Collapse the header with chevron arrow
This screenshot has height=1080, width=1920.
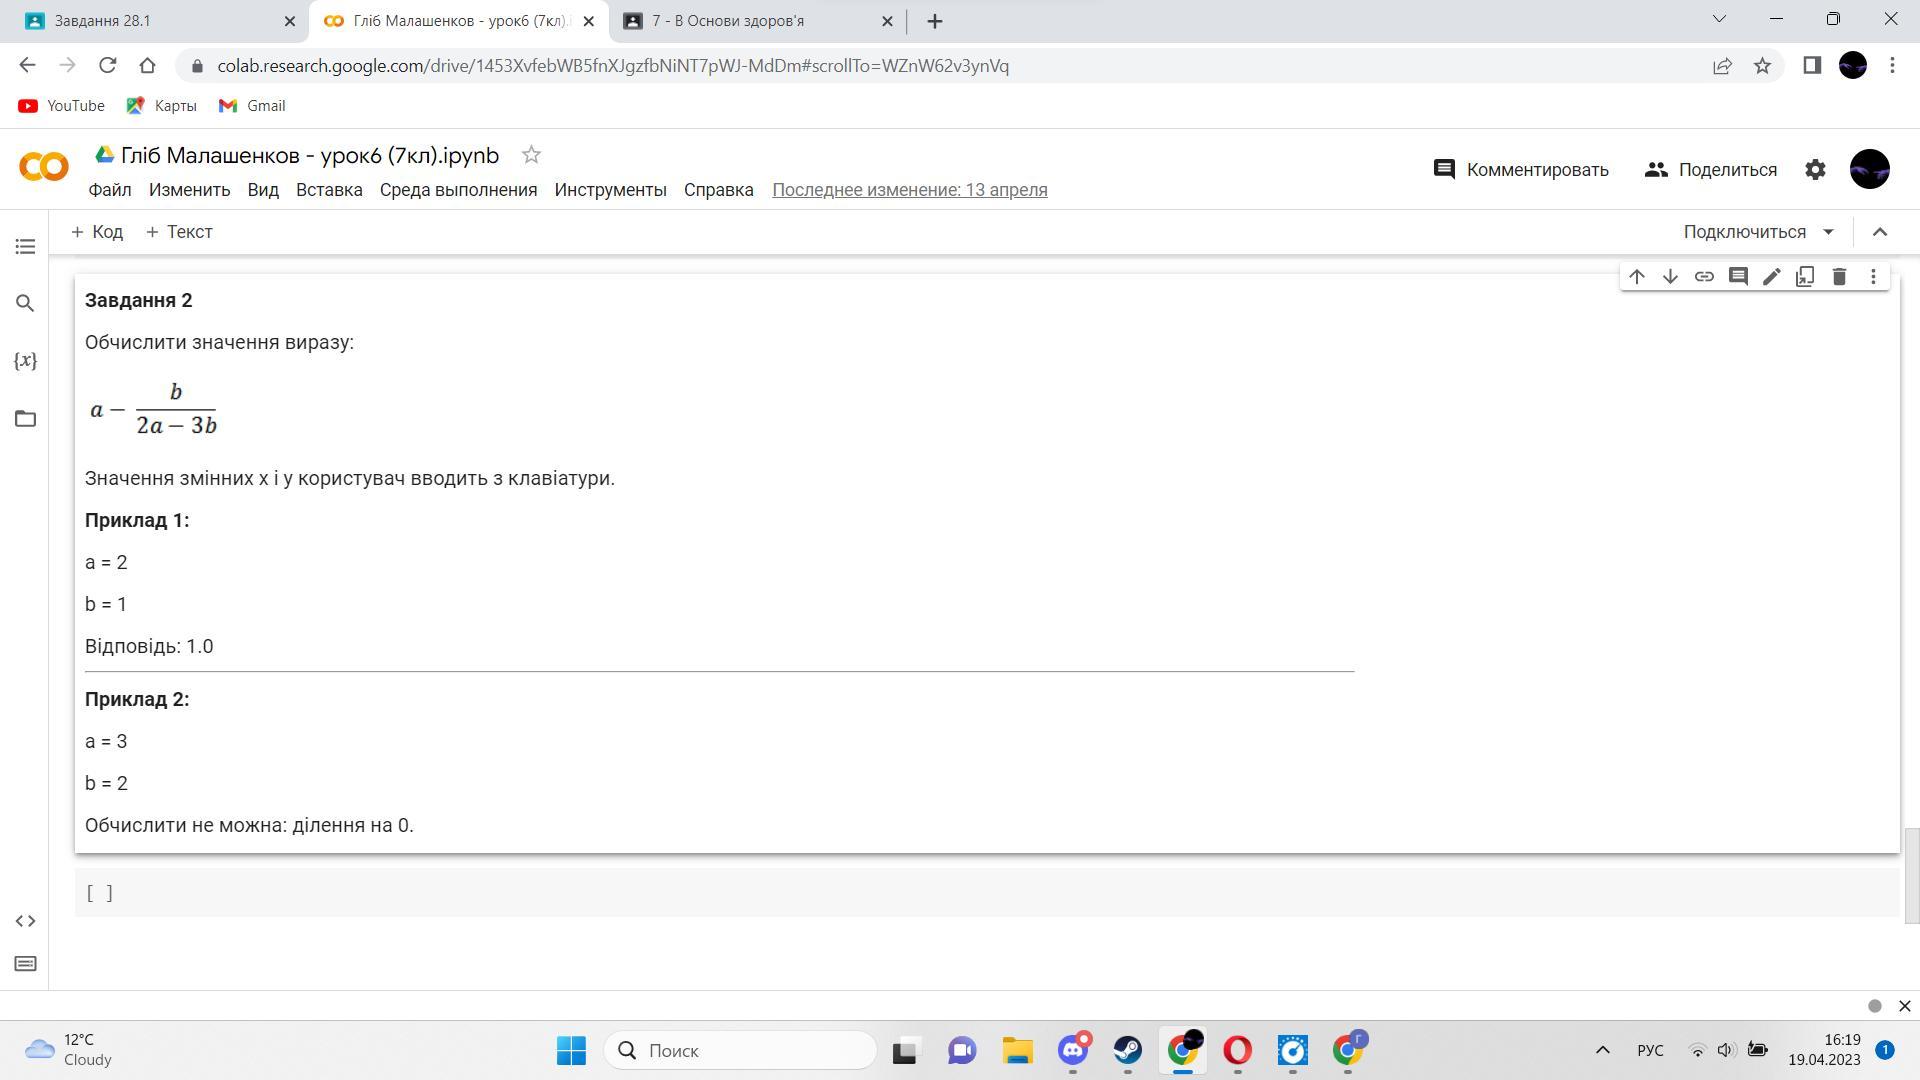click(x=1879, y=232)
